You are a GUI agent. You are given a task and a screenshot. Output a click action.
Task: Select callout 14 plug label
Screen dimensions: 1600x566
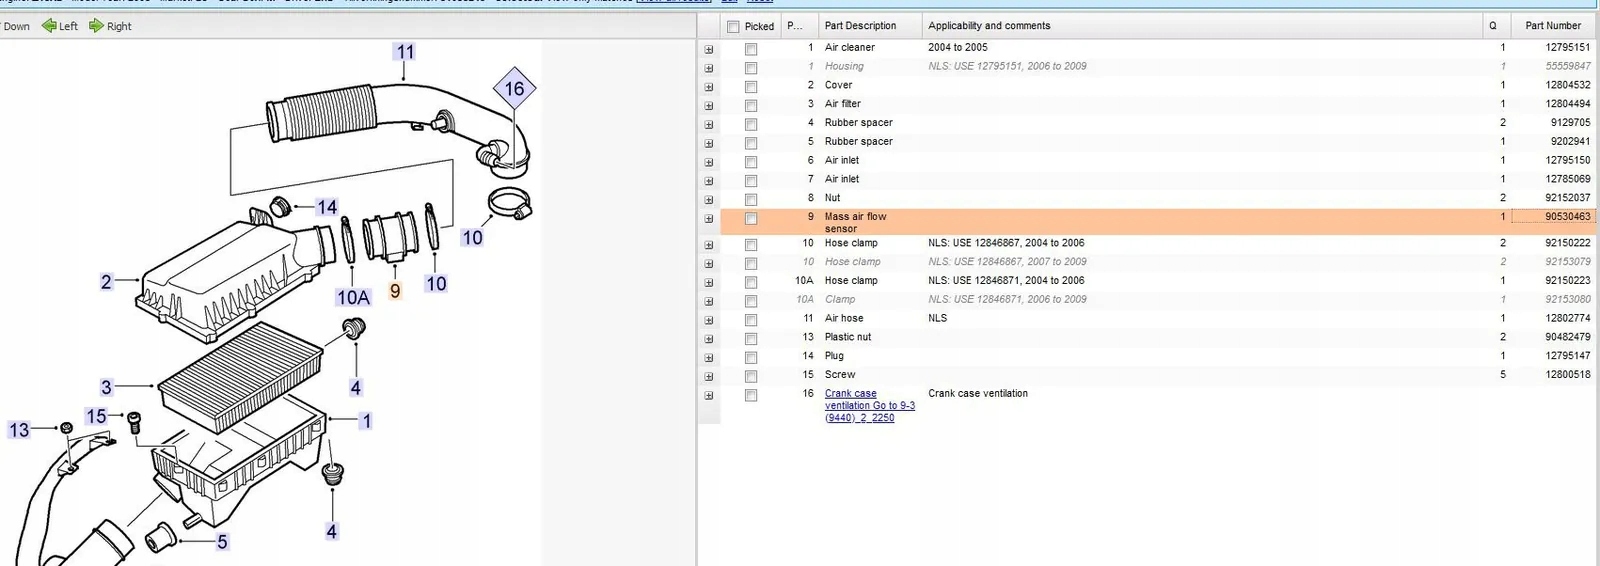click(327, 207)
